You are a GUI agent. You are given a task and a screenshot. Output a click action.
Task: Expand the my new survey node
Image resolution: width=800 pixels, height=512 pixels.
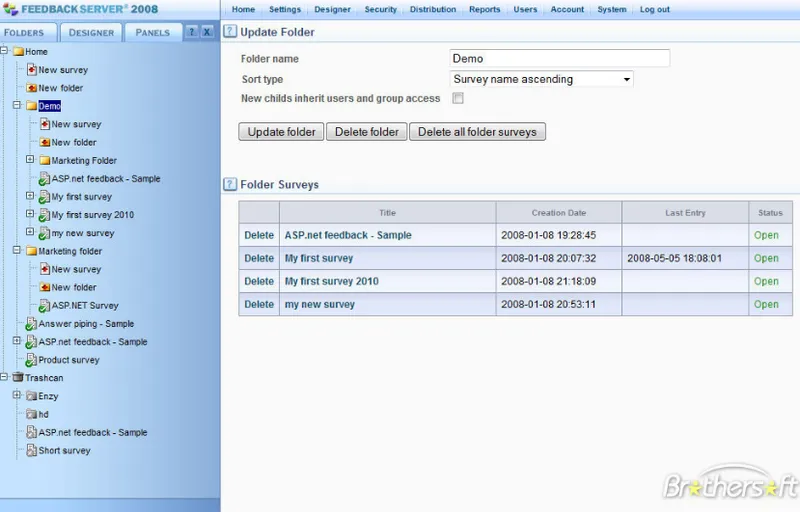[30, 232]
